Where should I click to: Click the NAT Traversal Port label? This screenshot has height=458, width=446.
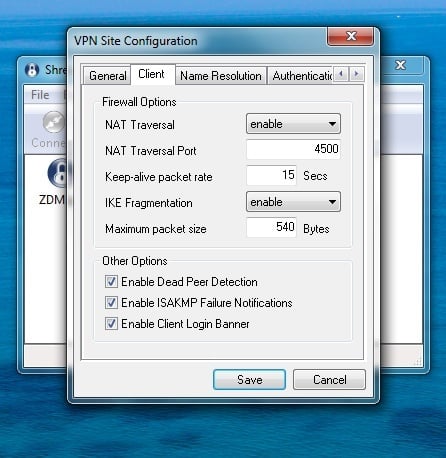[151, 151]
